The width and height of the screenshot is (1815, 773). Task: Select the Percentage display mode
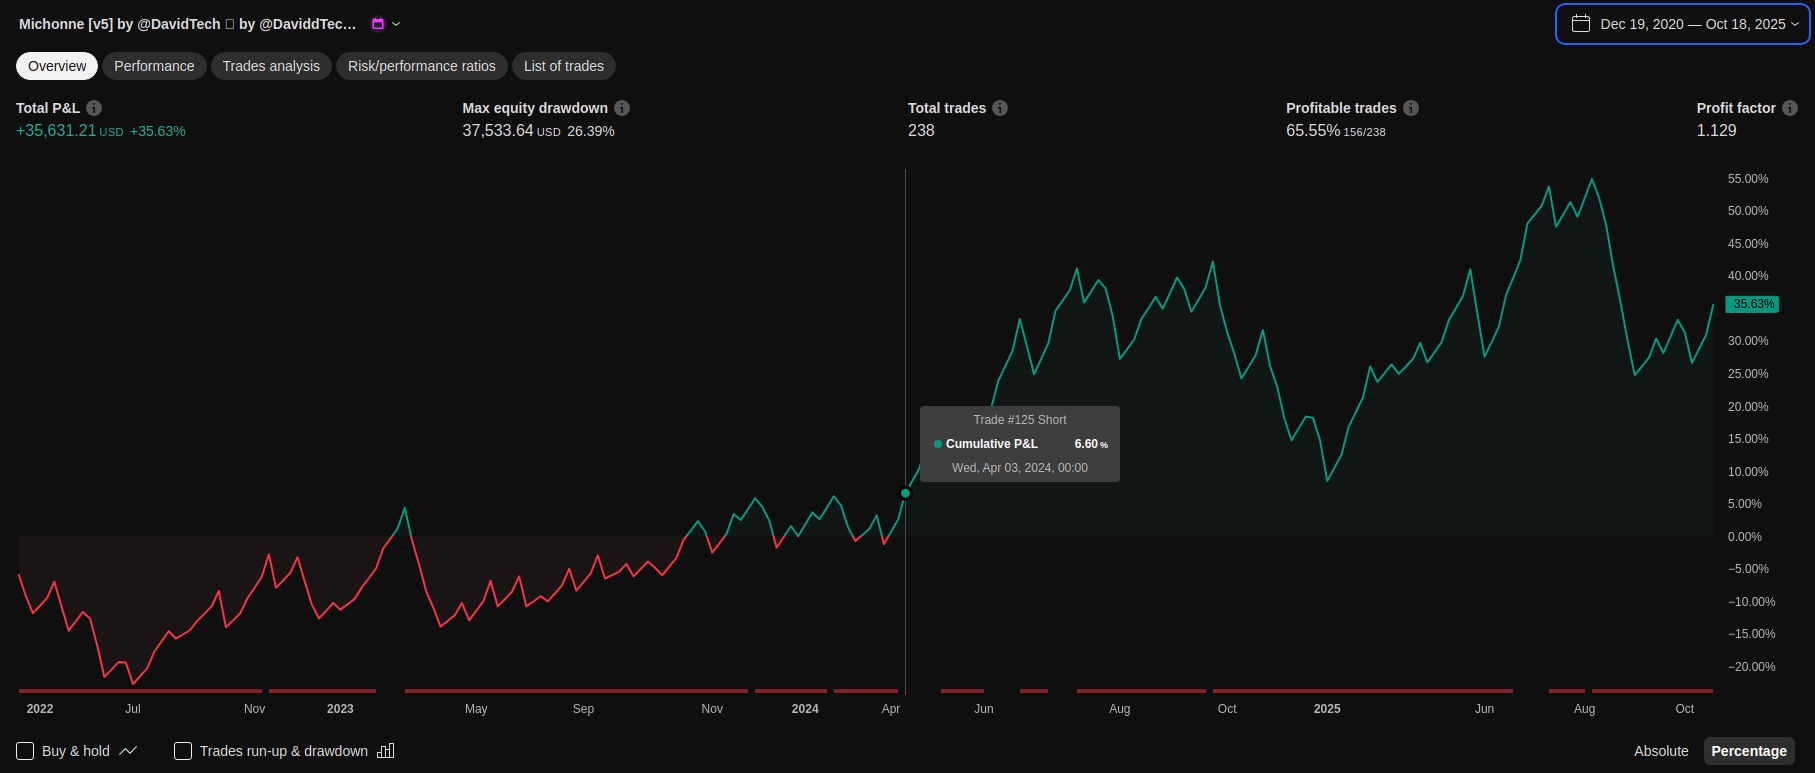coord(1748,751)
